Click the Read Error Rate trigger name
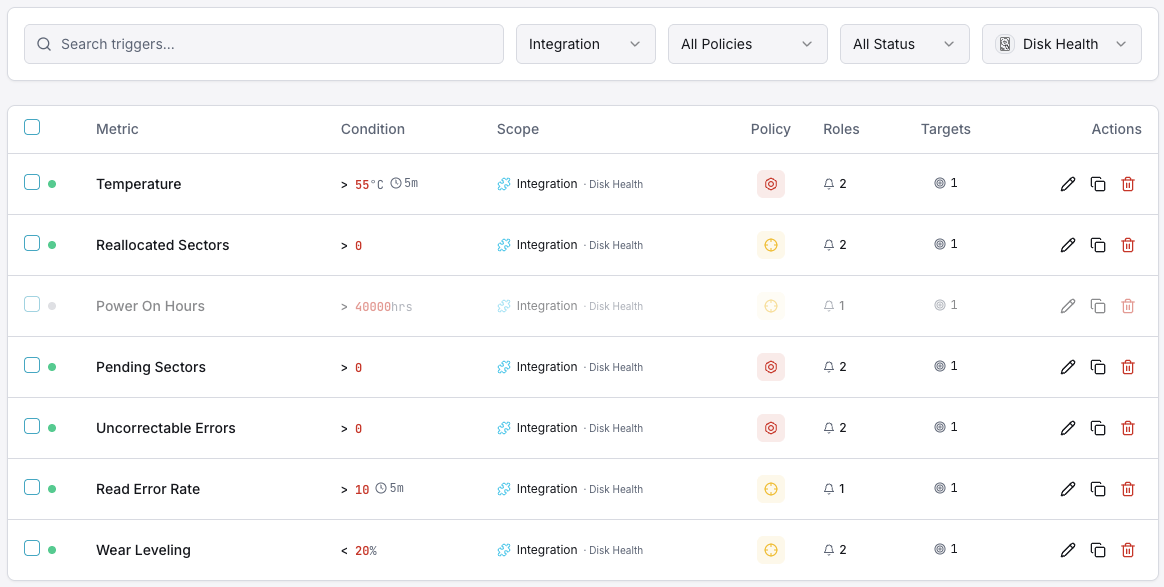Image resolution: width=1164 pixels, height=587 pixels. (148, 489)
